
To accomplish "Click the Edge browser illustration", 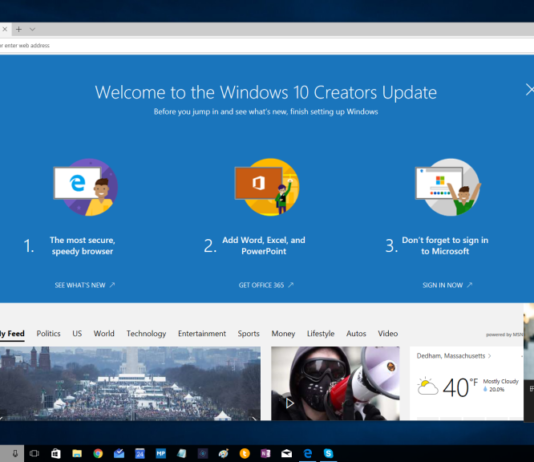I will click(86, 187).
